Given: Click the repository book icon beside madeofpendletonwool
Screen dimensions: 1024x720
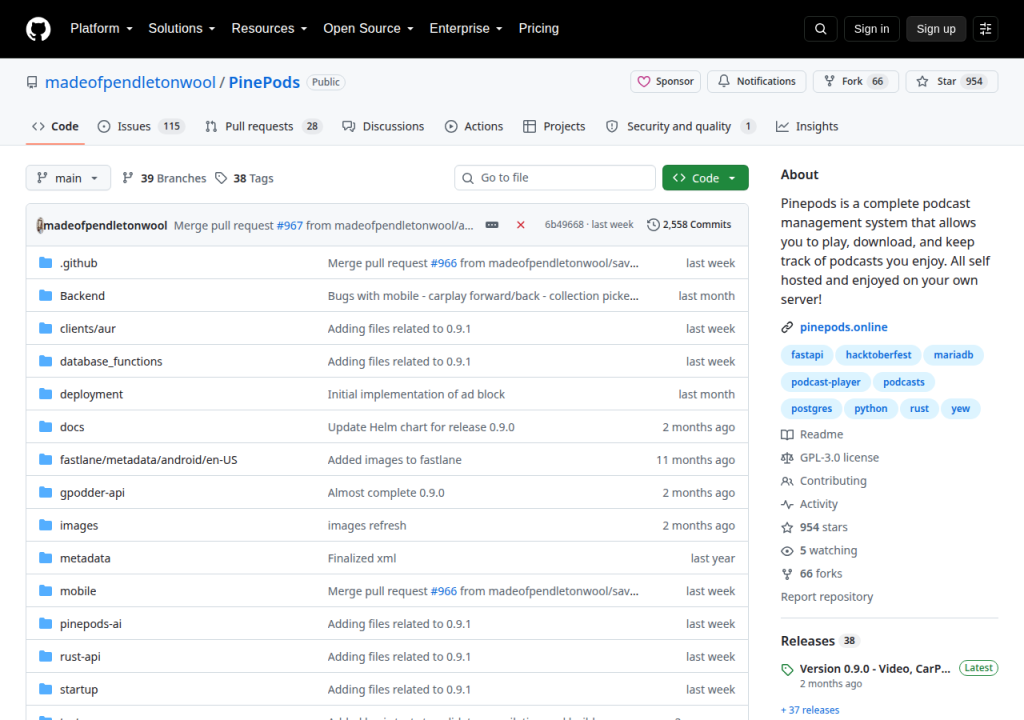Looking at the screenshot, I should pyautogui.click(x=32, y=82).
